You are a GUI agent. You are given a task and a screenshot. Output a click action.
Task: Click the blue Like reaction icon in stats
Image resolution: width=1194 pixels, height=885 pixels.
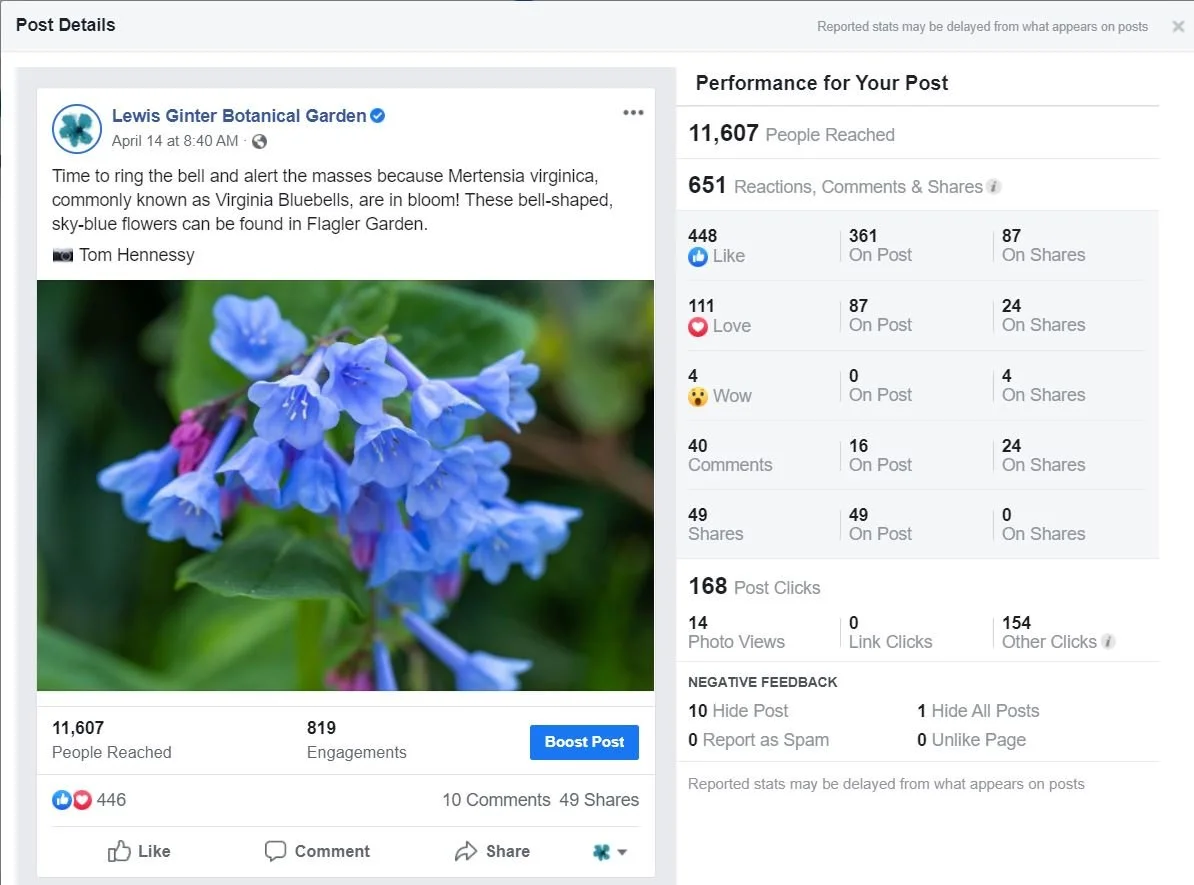tap(698, 257)
